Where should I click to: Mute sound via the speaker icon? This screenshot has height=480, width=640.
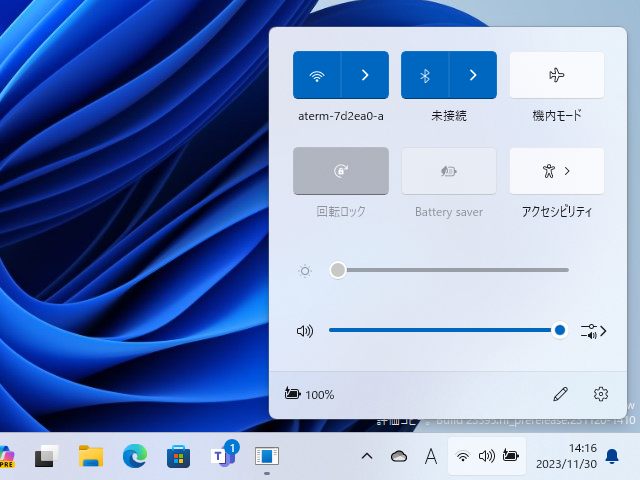[x=304, y=331]
